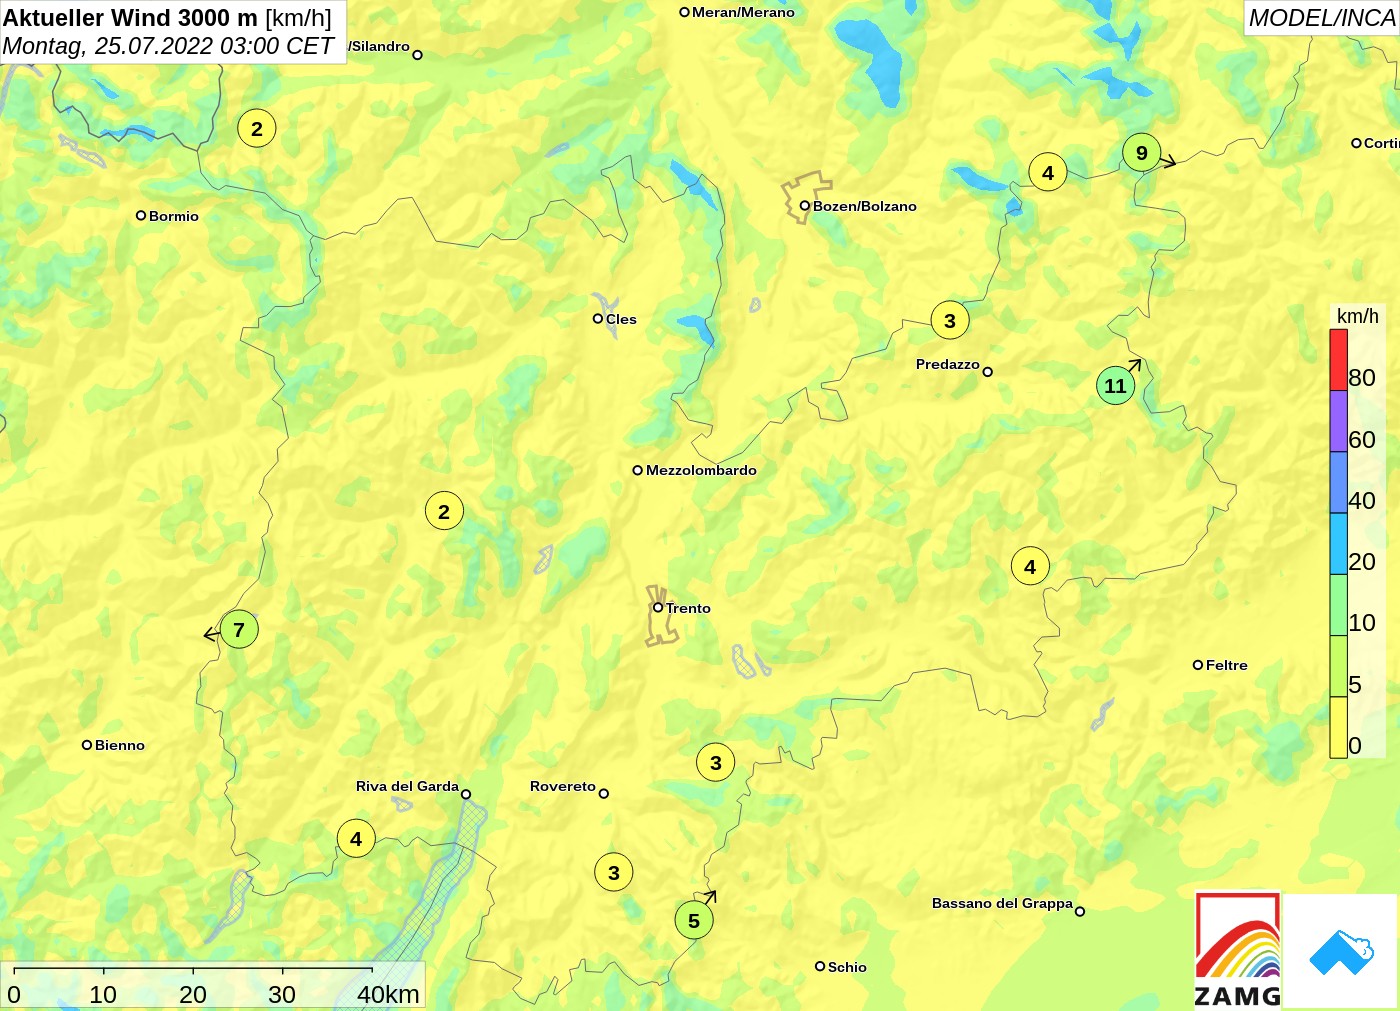
Task: Click the 3 marker east of Rovereto
Action: coord(716,763)
